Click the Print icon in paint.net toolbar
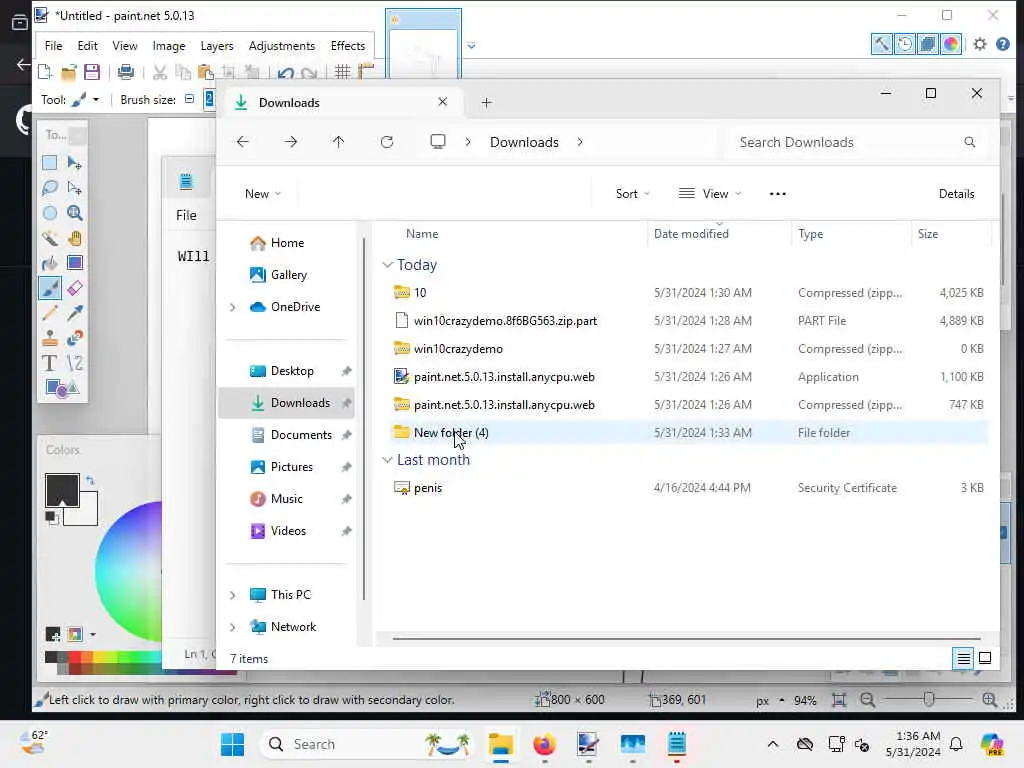1024x768 pixels. click(125, 72)
